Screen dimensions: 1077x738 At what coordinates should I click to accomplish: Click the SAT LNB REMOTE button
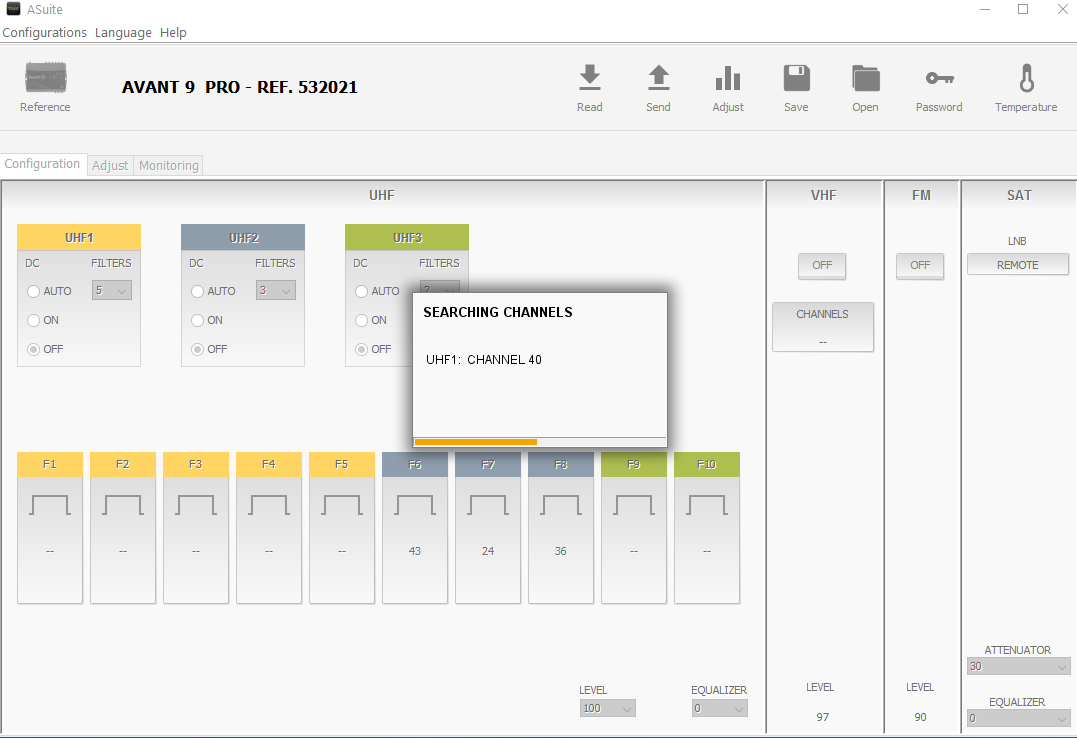tap(1018, 265)
